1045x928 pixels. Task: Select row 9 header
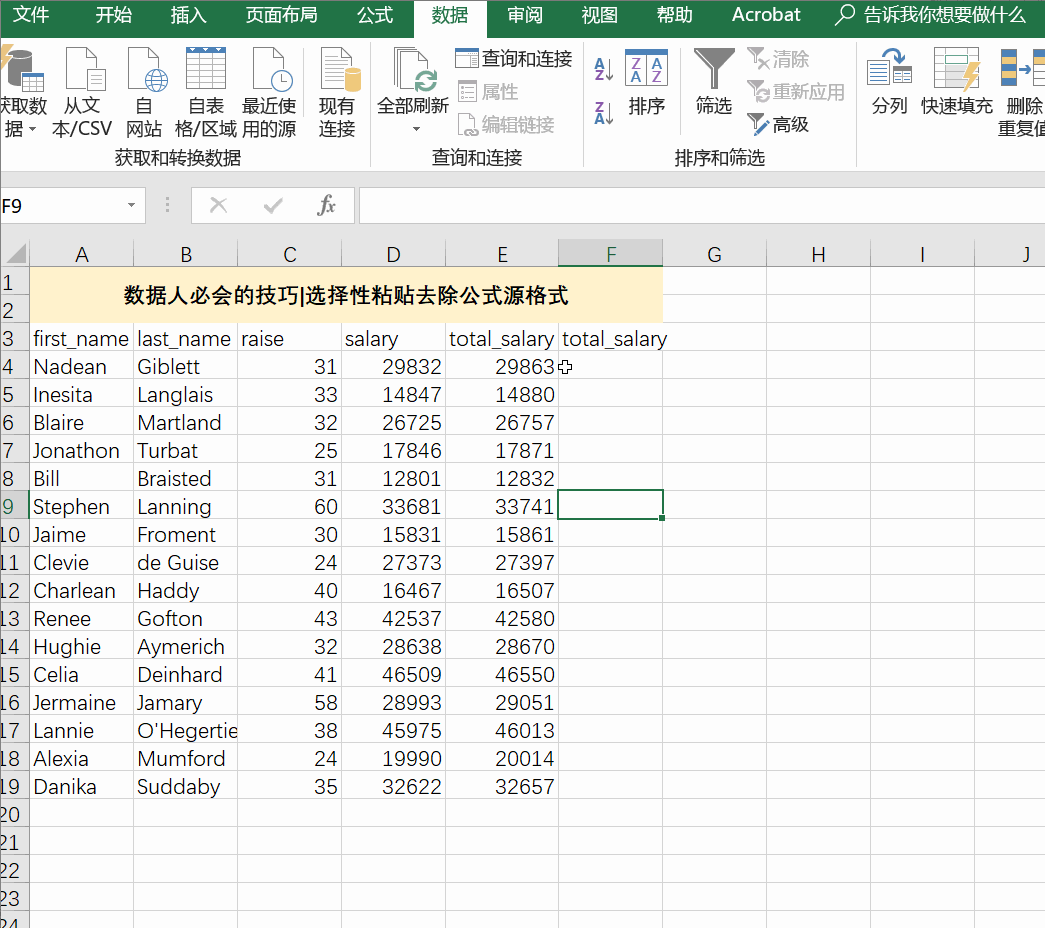[x=14, y=506]
